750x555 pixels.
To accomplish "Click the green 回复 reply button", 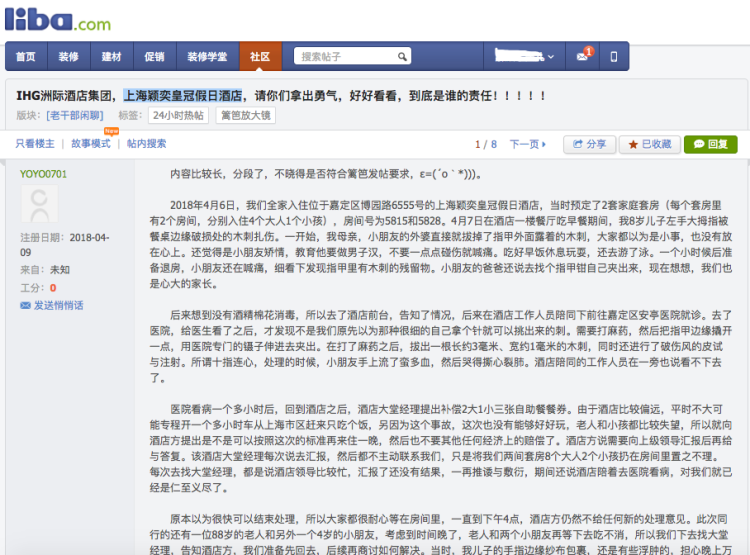I will (x=711, y=144).
